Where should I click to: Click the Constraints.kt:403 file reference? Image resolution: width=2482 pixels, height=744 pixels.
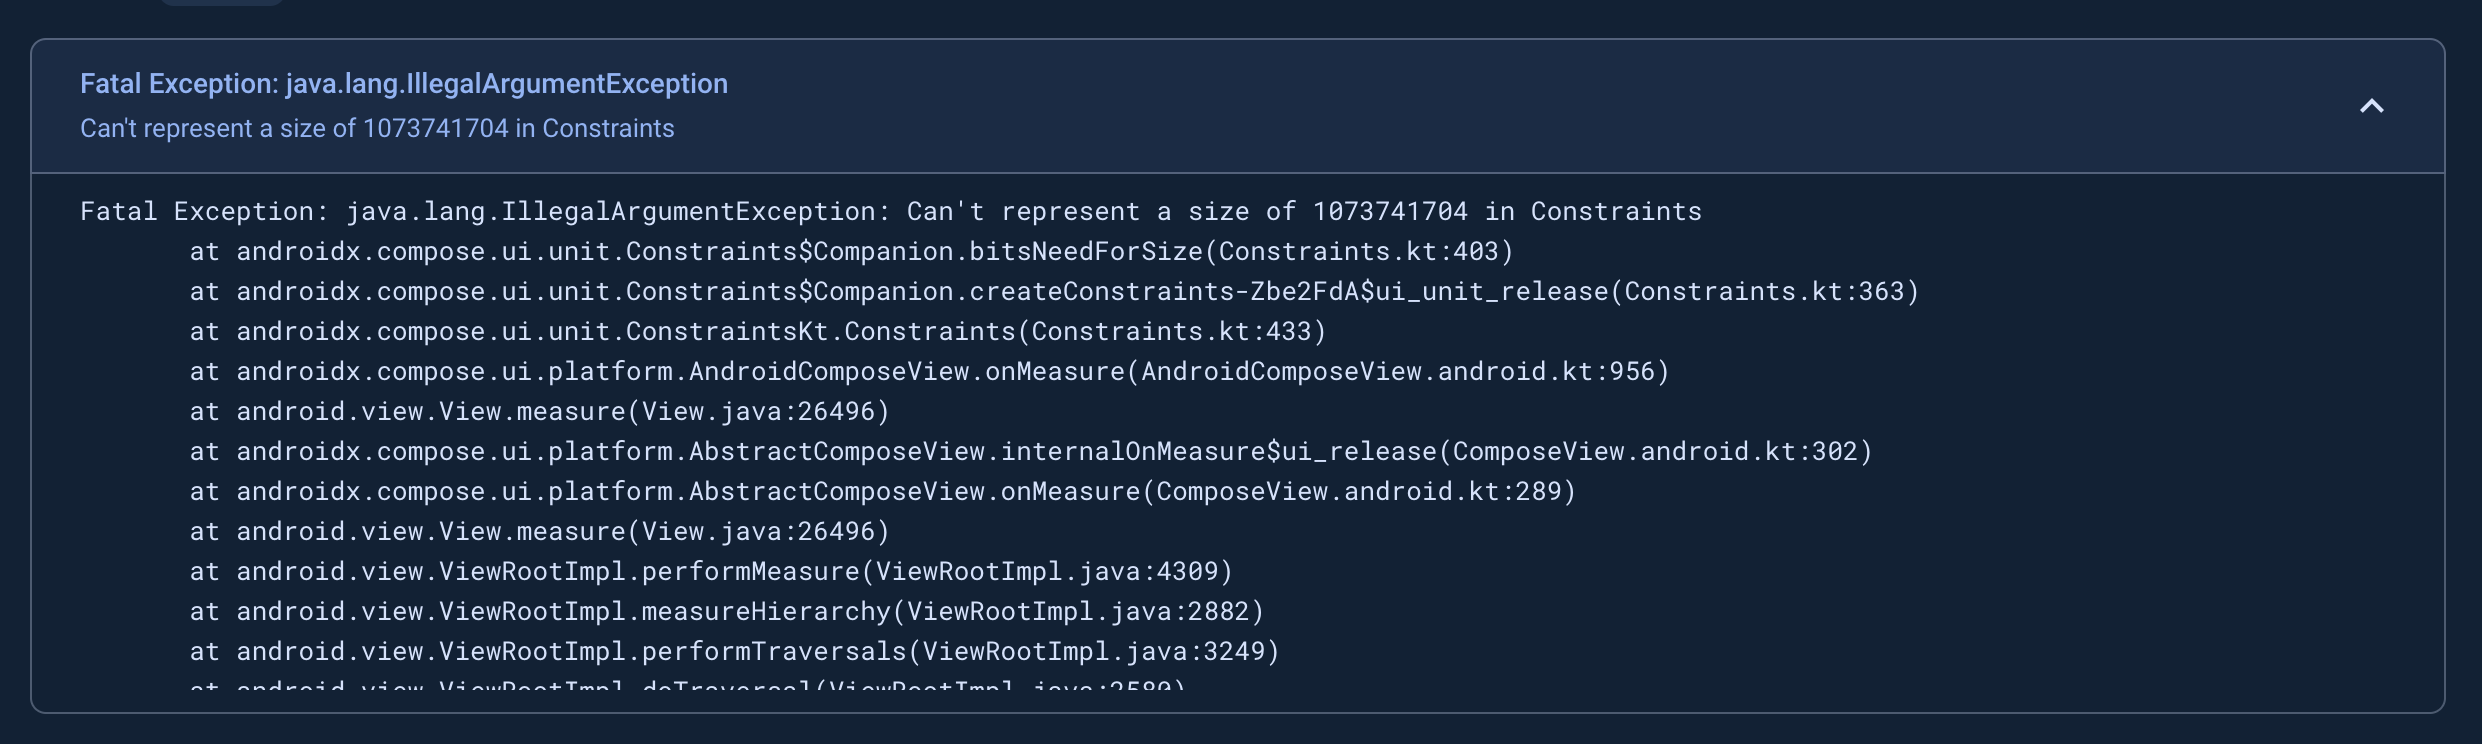1359,252
